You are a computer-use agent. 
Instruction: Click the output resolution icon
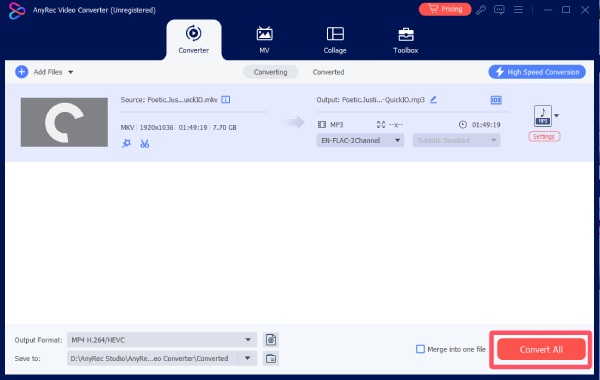381,124
